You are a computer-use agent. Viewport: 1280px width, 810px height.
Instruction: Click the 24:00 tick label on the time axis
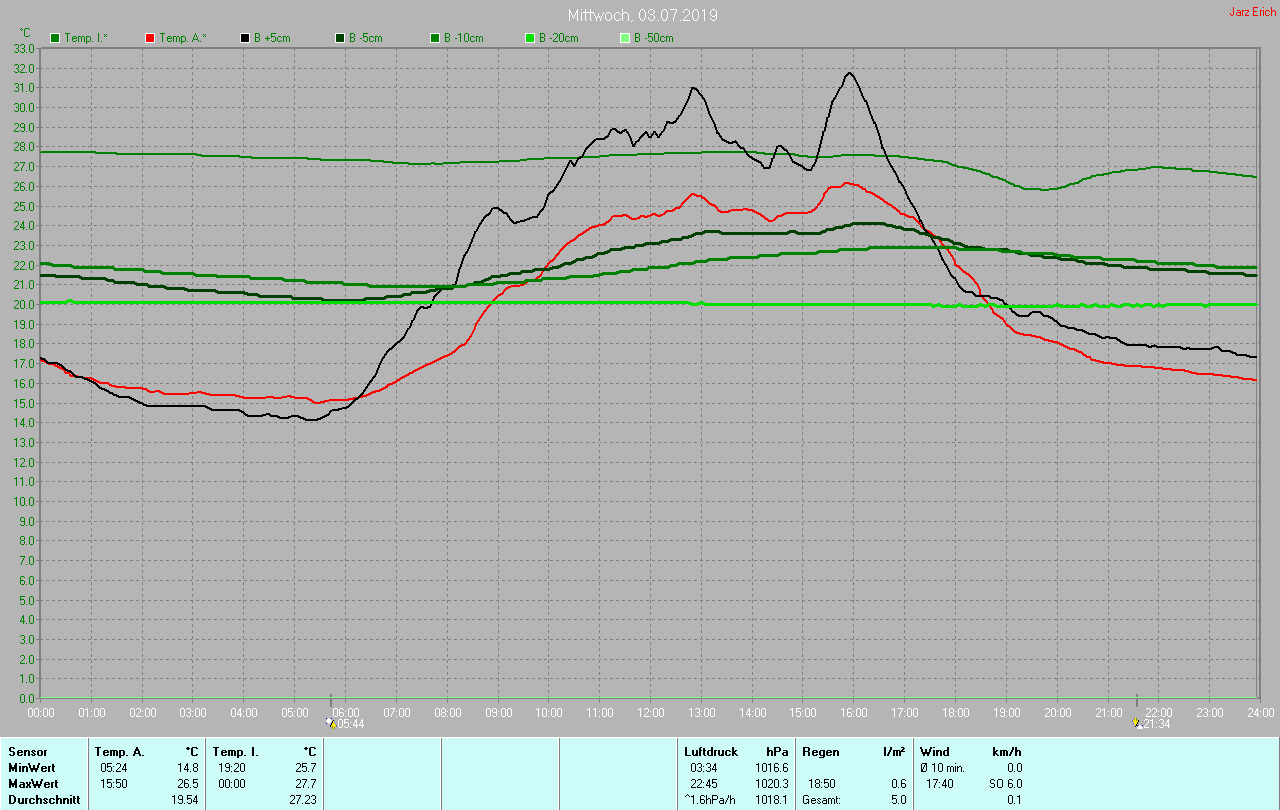[x=1260, y=712]
